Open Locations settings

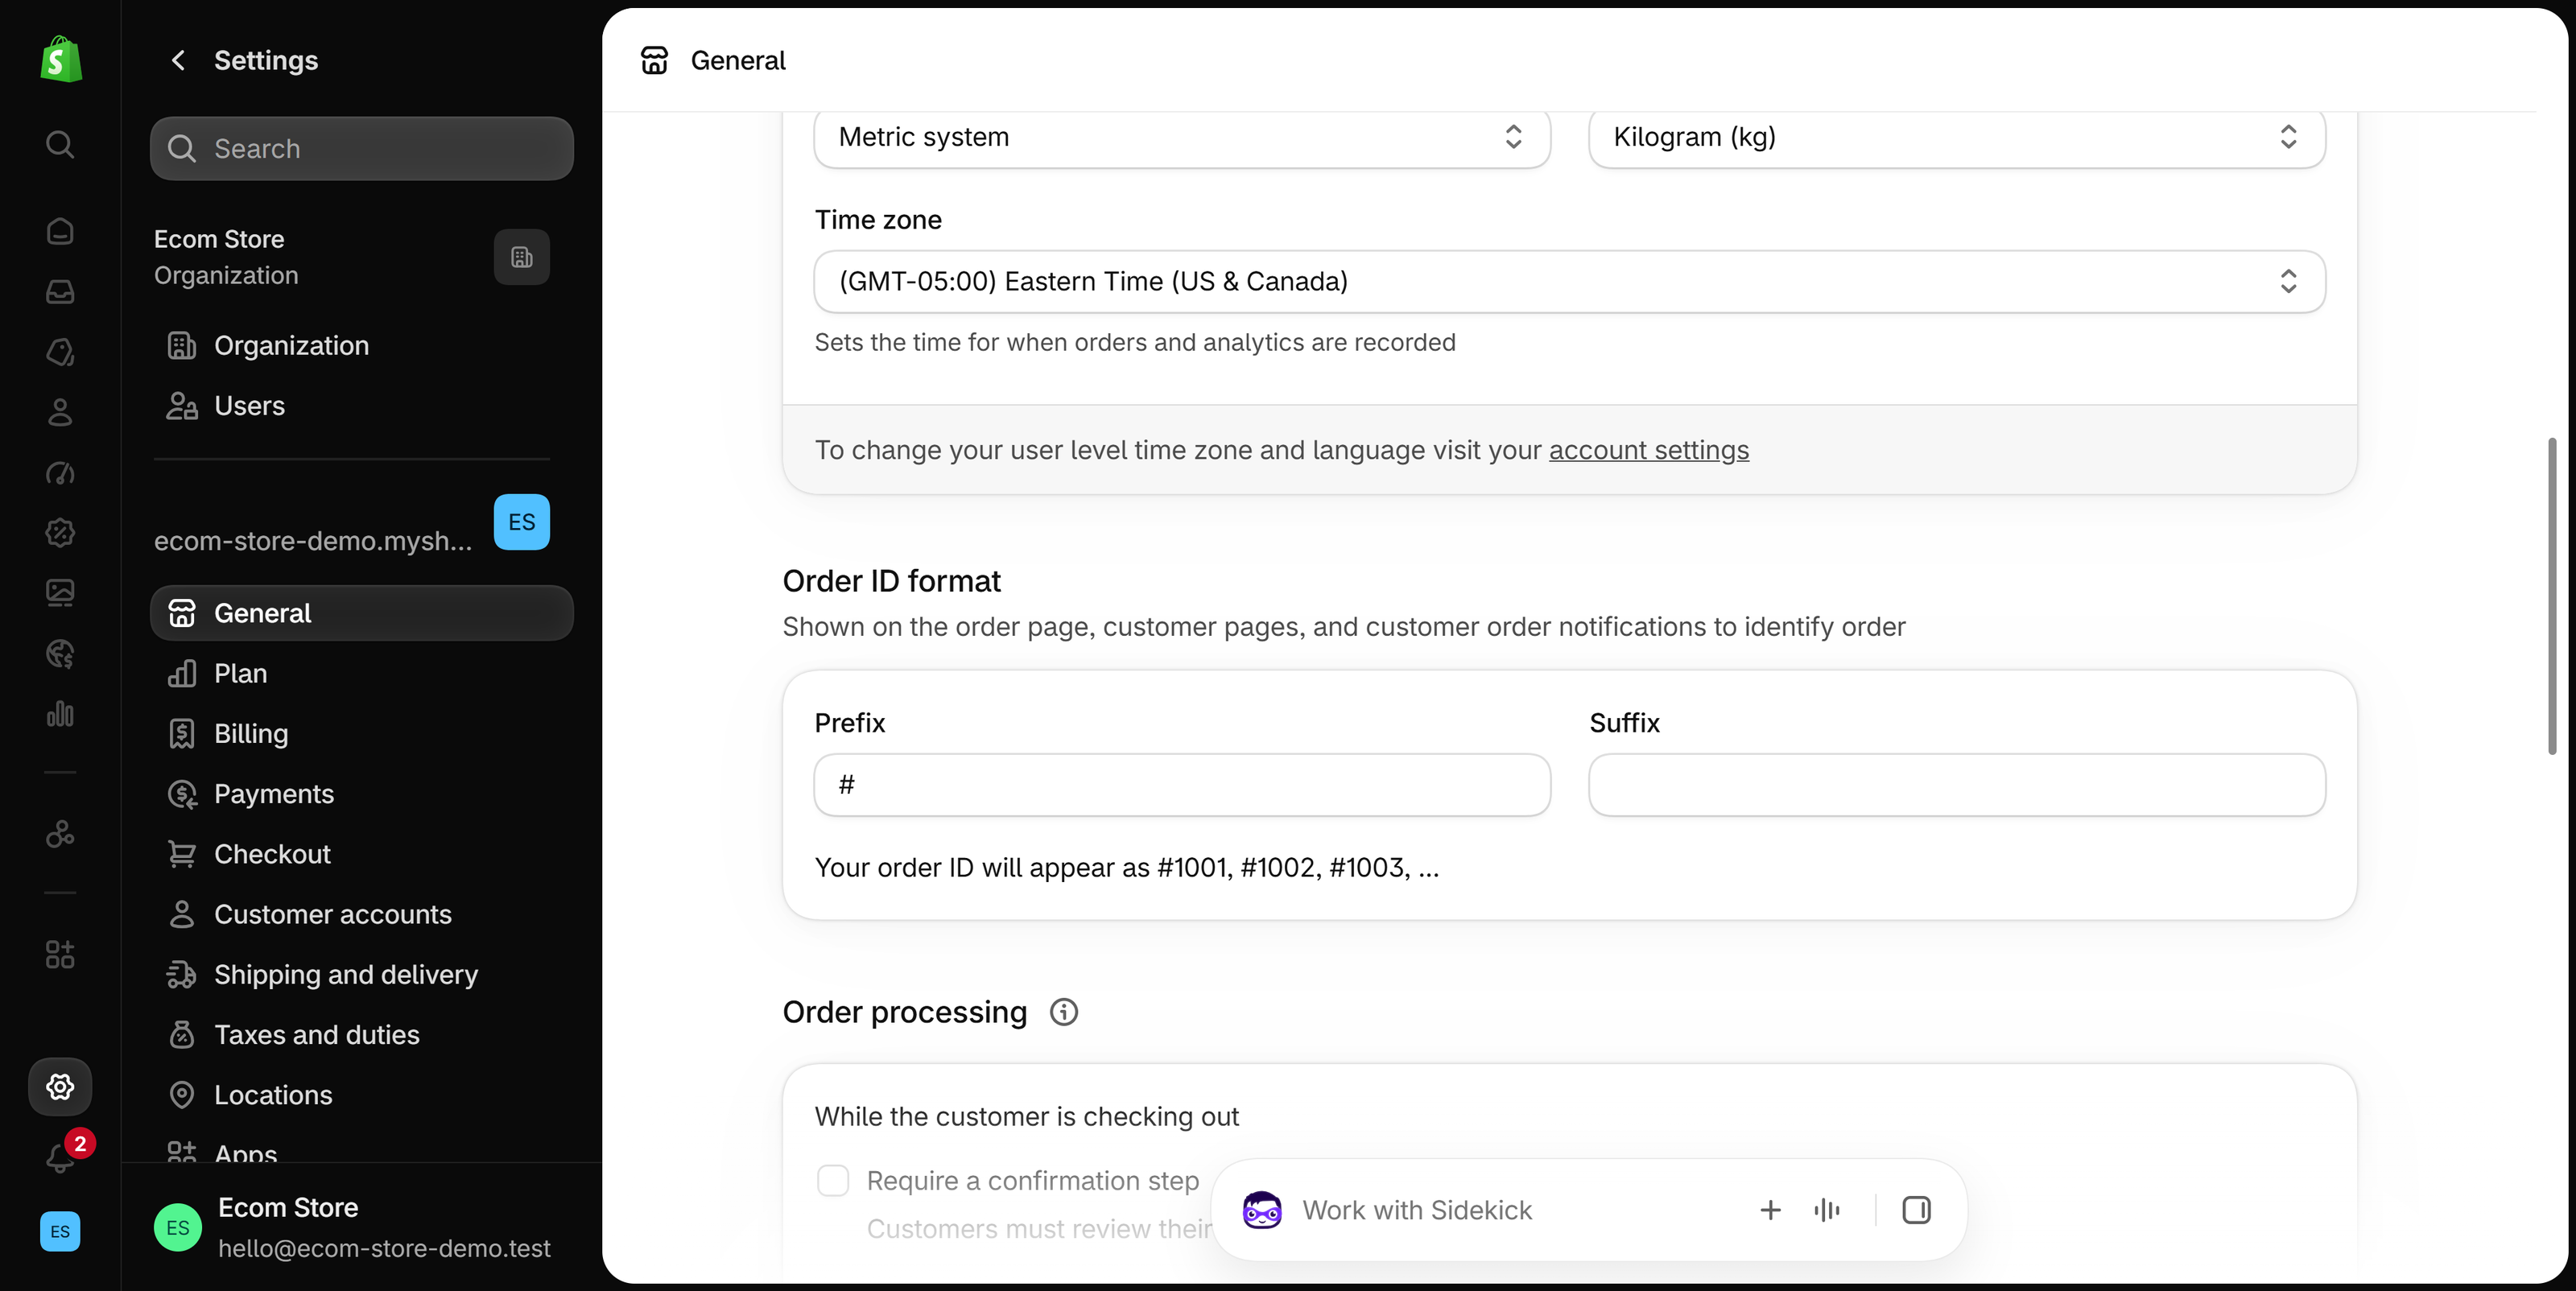[362, 1095]
